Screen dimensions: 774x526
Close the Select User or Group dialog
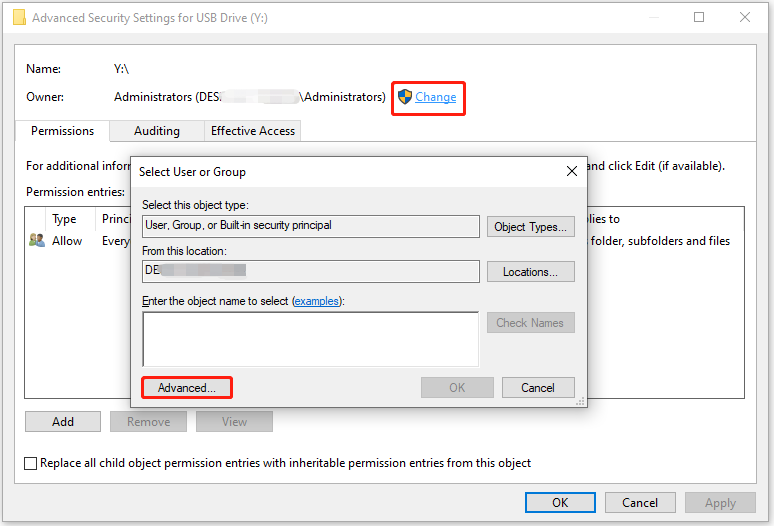[572, 171]
